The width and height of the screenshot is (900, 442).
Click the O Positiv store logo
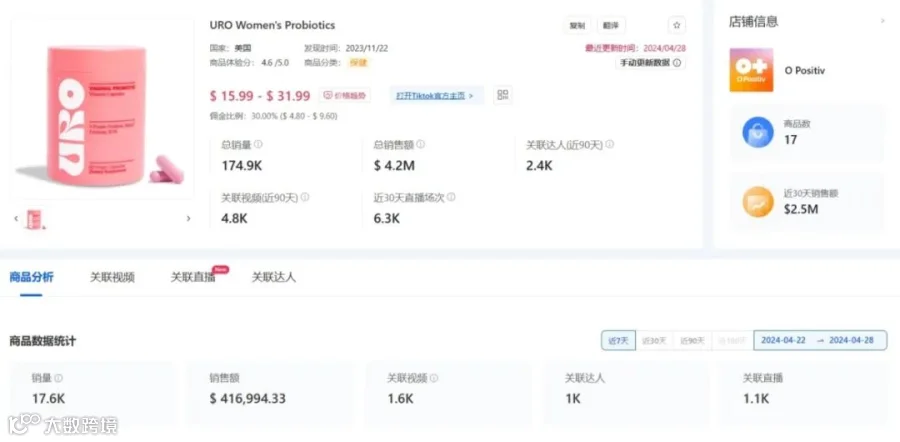[751, 70]
